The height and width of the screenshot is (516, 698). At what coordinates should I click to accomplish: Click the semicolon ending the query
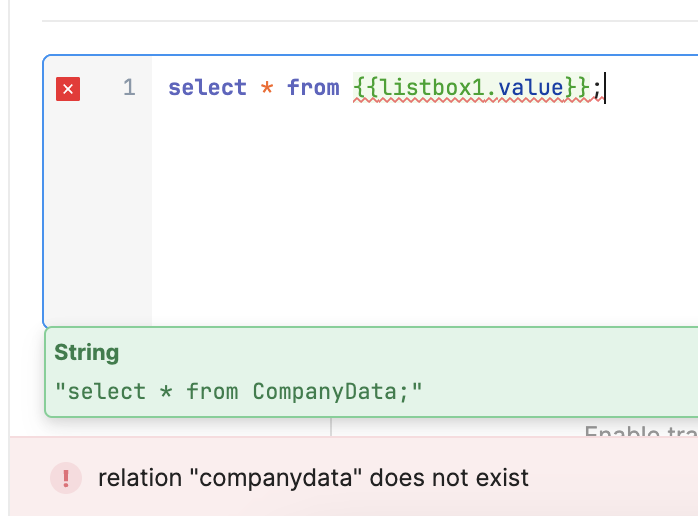tap(597, 88)
